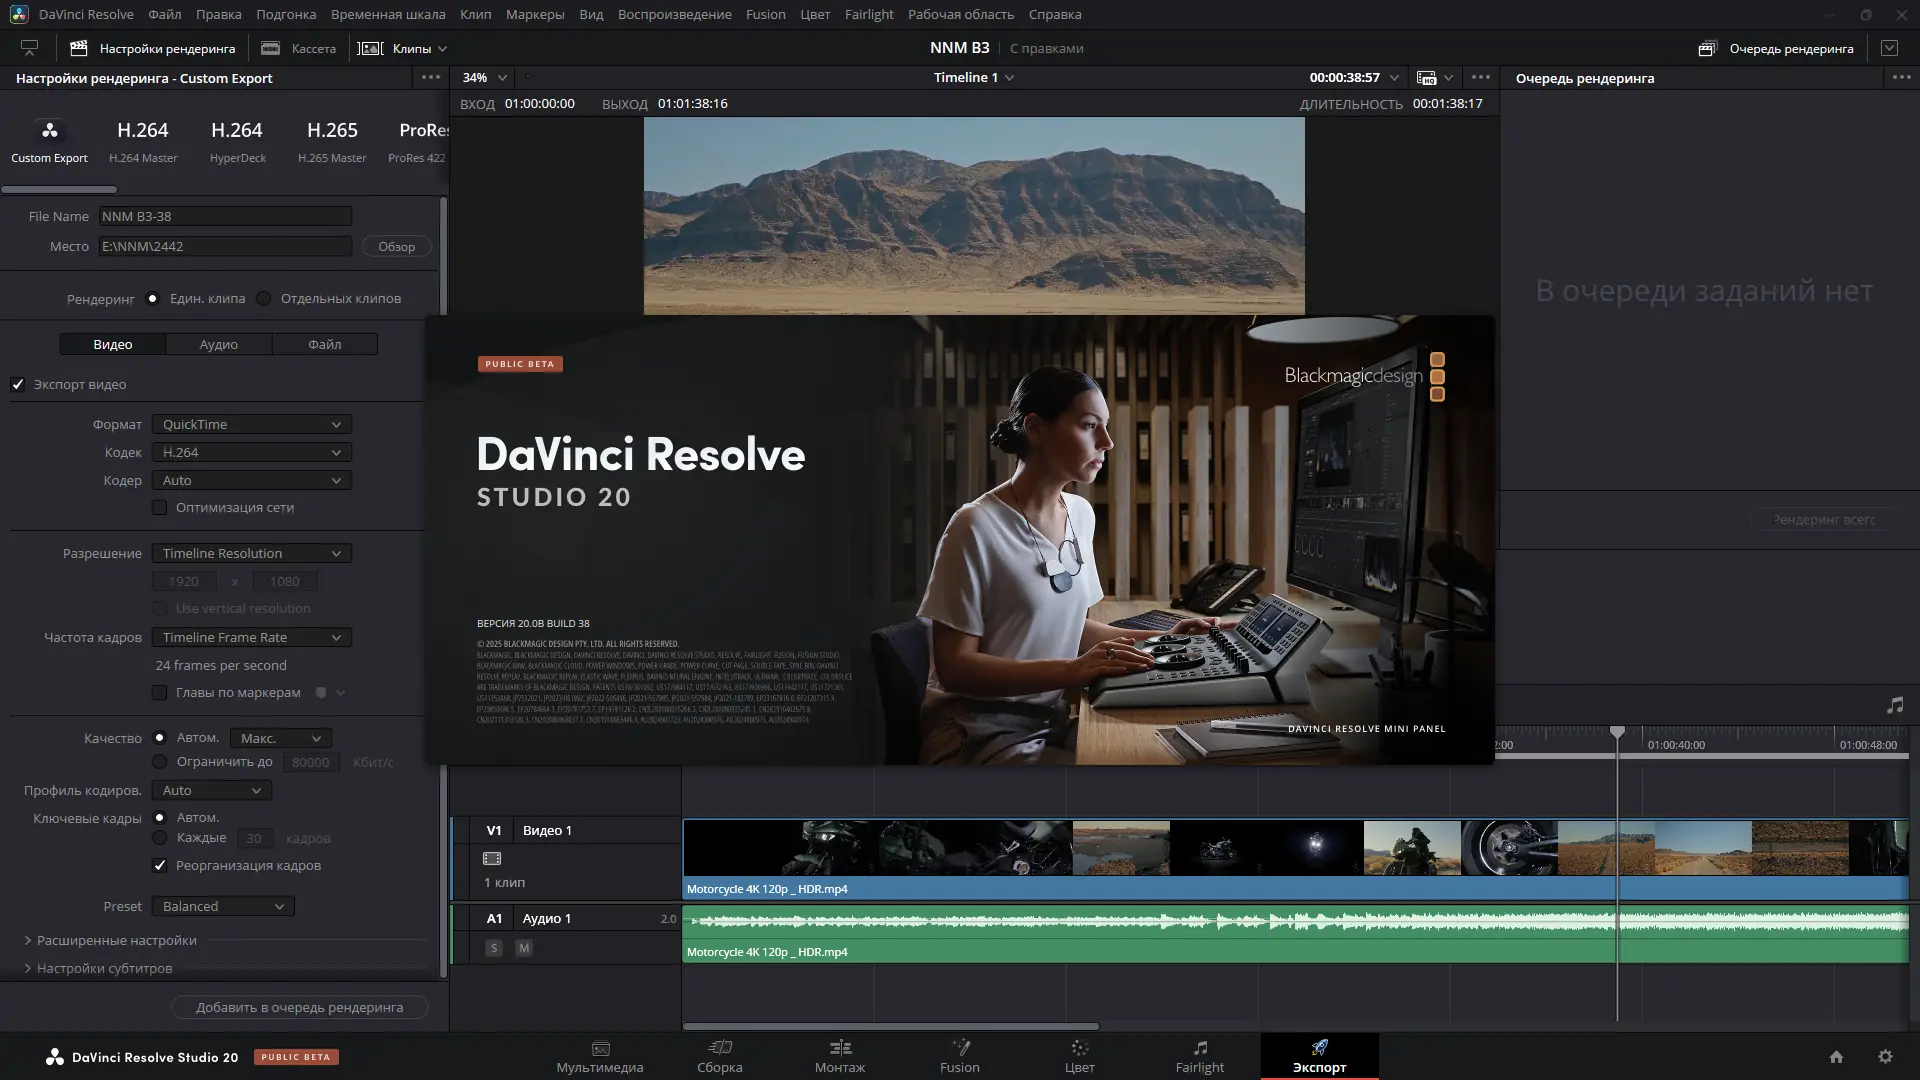Open the Кодек H.264 dropdown
This screenshot has height=1080, width=1920.
pos(251,453)
